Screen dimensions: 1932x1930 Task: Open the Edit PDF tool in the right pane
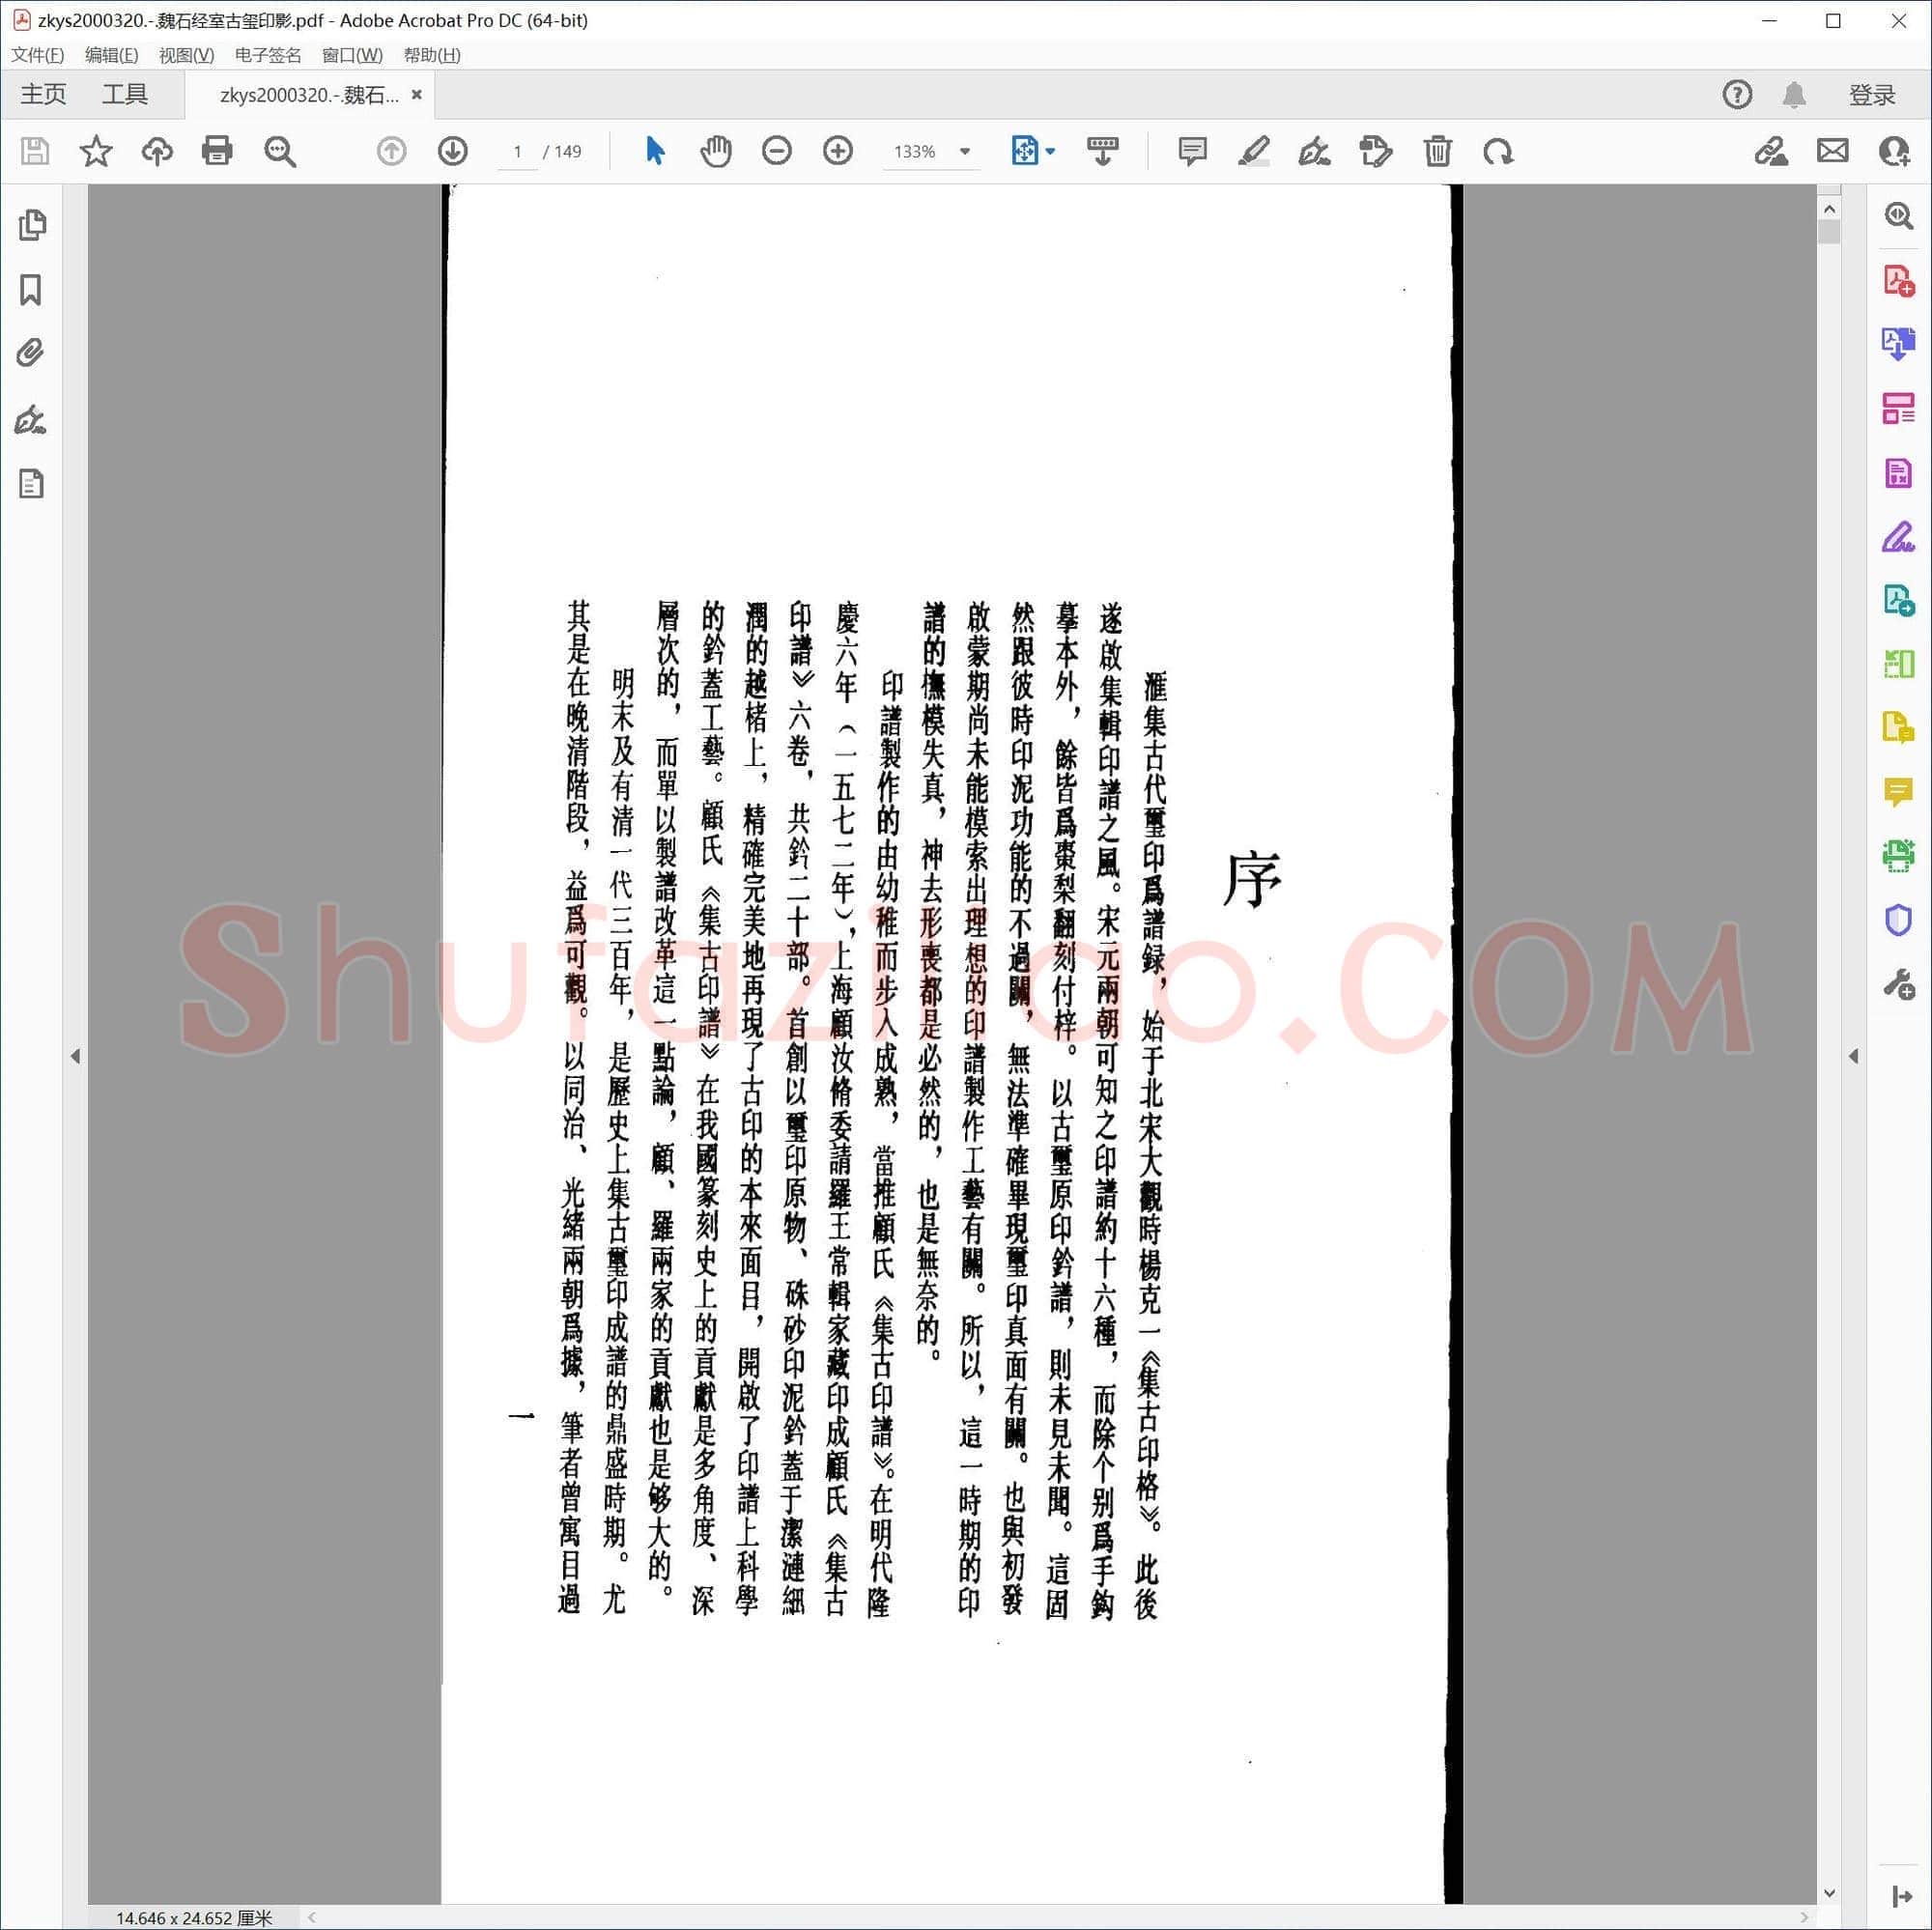tap(1898, 472)
